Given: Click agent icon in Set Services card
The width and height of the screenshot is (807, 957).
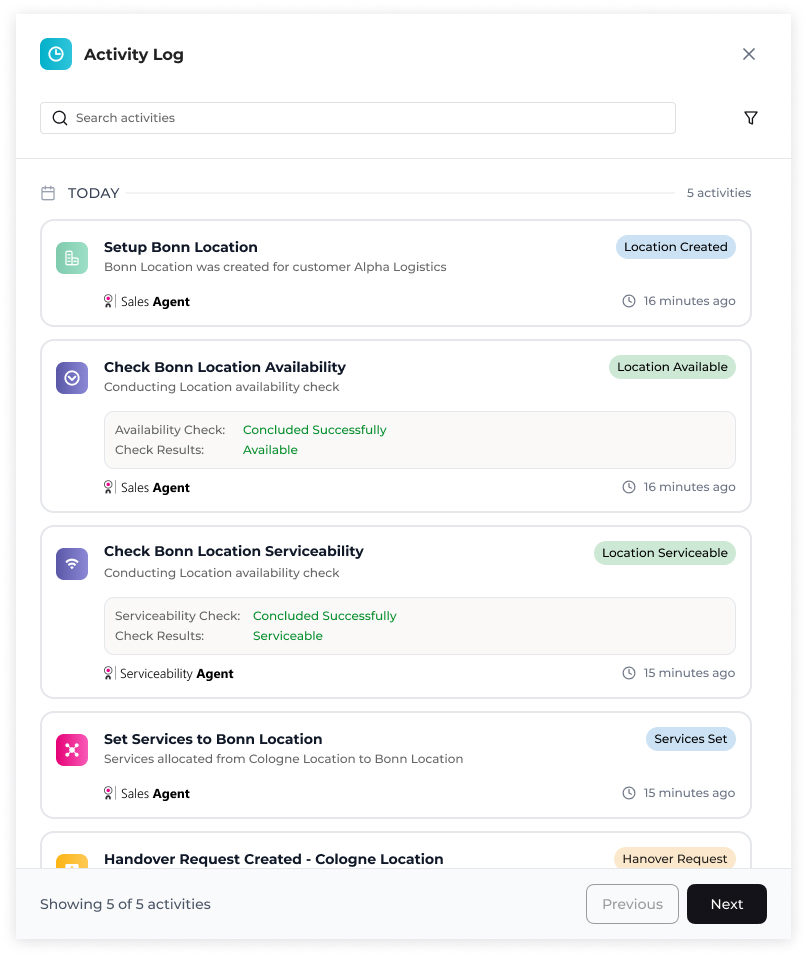Looking at the screenshot, I should pos(108,793).
